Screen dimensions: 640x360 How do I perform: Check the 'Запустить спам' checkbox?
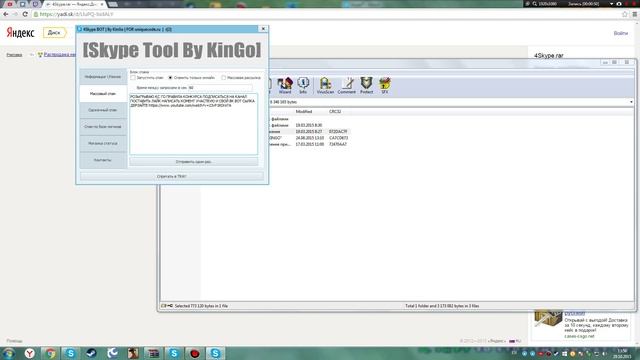coord(133,78)
